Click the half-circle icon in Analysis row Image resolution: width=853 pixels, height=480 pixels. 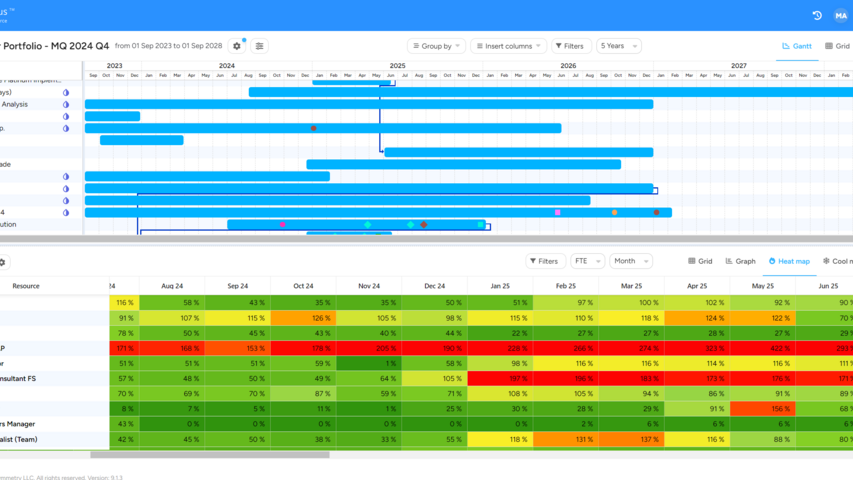click(x=66, y=104)
